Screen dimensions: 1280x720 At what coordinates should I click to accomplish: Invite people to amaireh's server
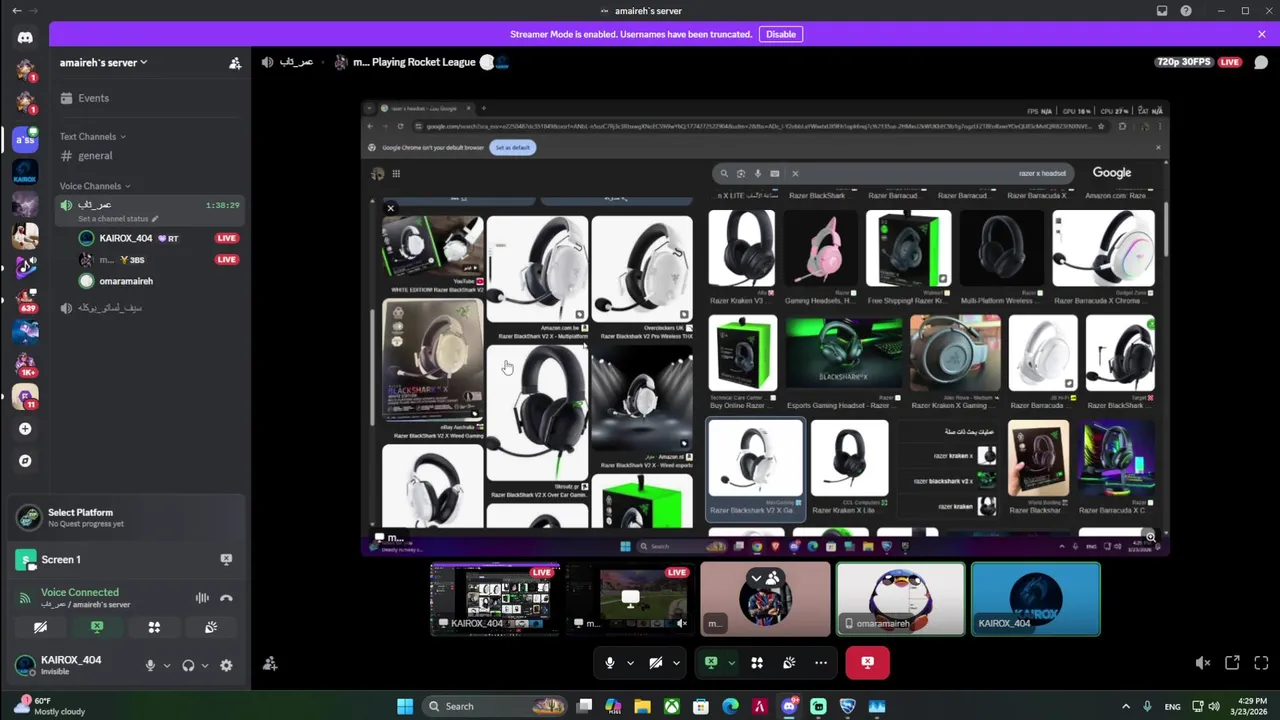coord(235,63)
